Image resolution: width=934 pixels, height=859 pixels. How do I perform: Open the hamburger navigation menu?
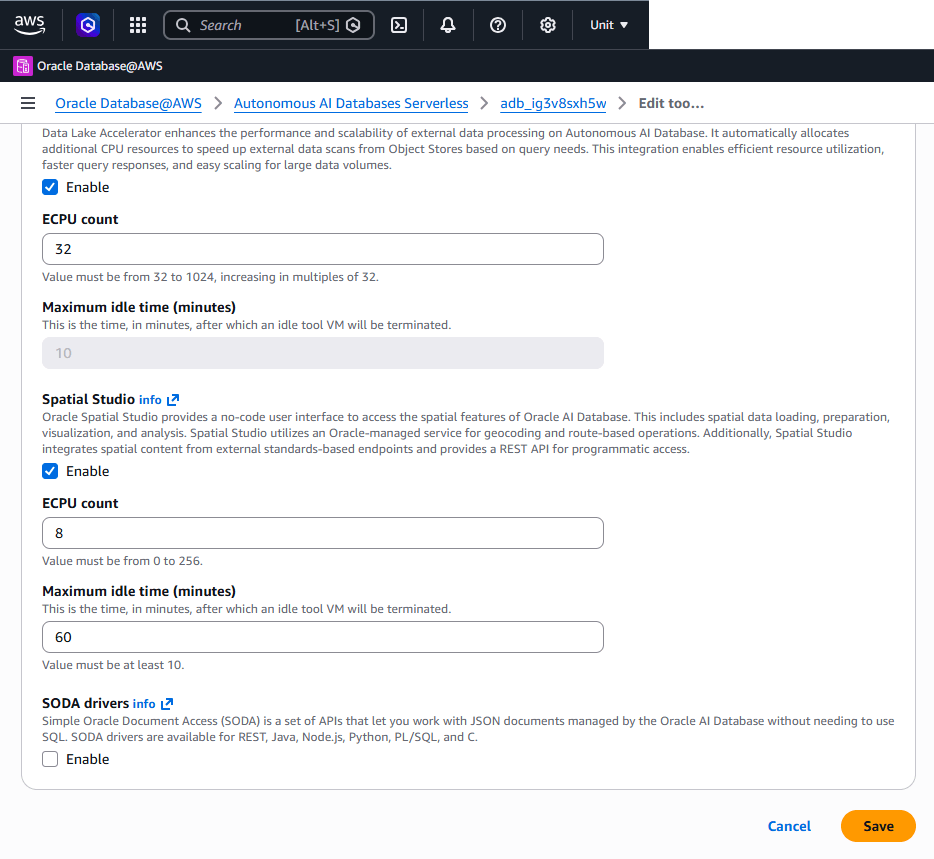[x=28, y=103]
